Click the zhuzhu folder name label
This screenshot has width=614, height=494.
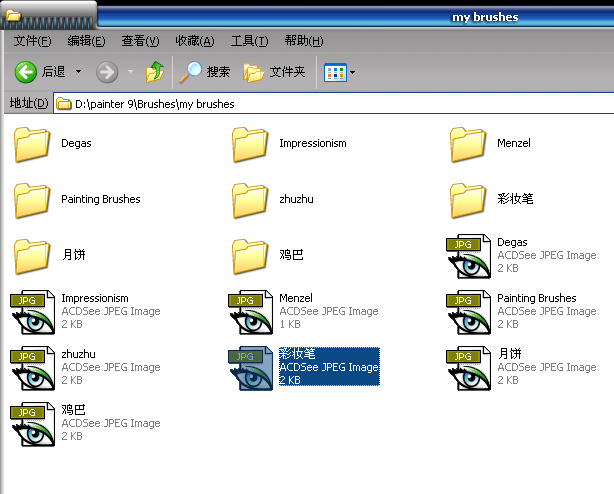pyautogui.click(x=296, y=199)
